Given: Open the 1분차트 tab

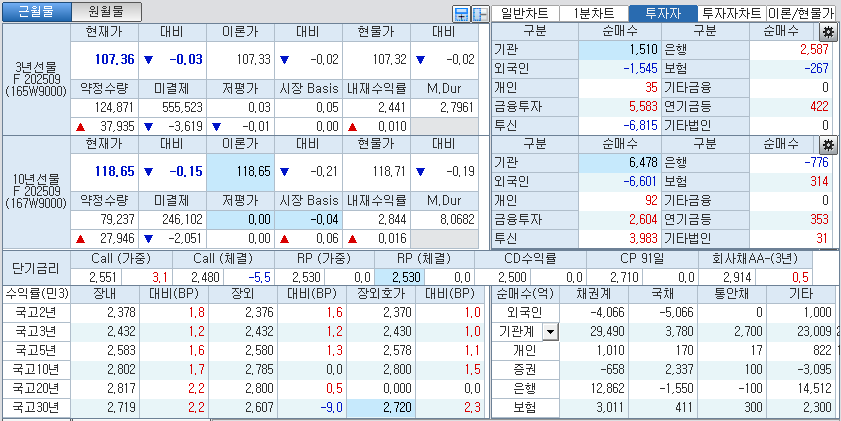Looking at the screenshot, I should [x=594, y=13].
